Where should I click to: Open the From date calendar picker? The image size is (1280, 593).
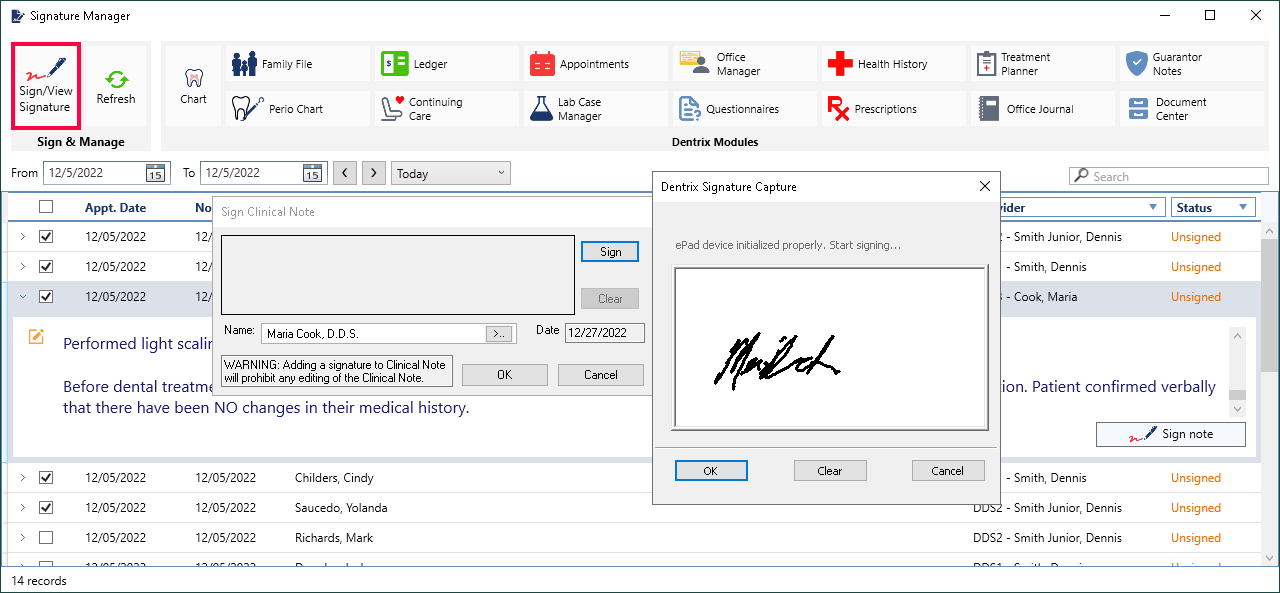pyautogui.click(x=155, y=173)
